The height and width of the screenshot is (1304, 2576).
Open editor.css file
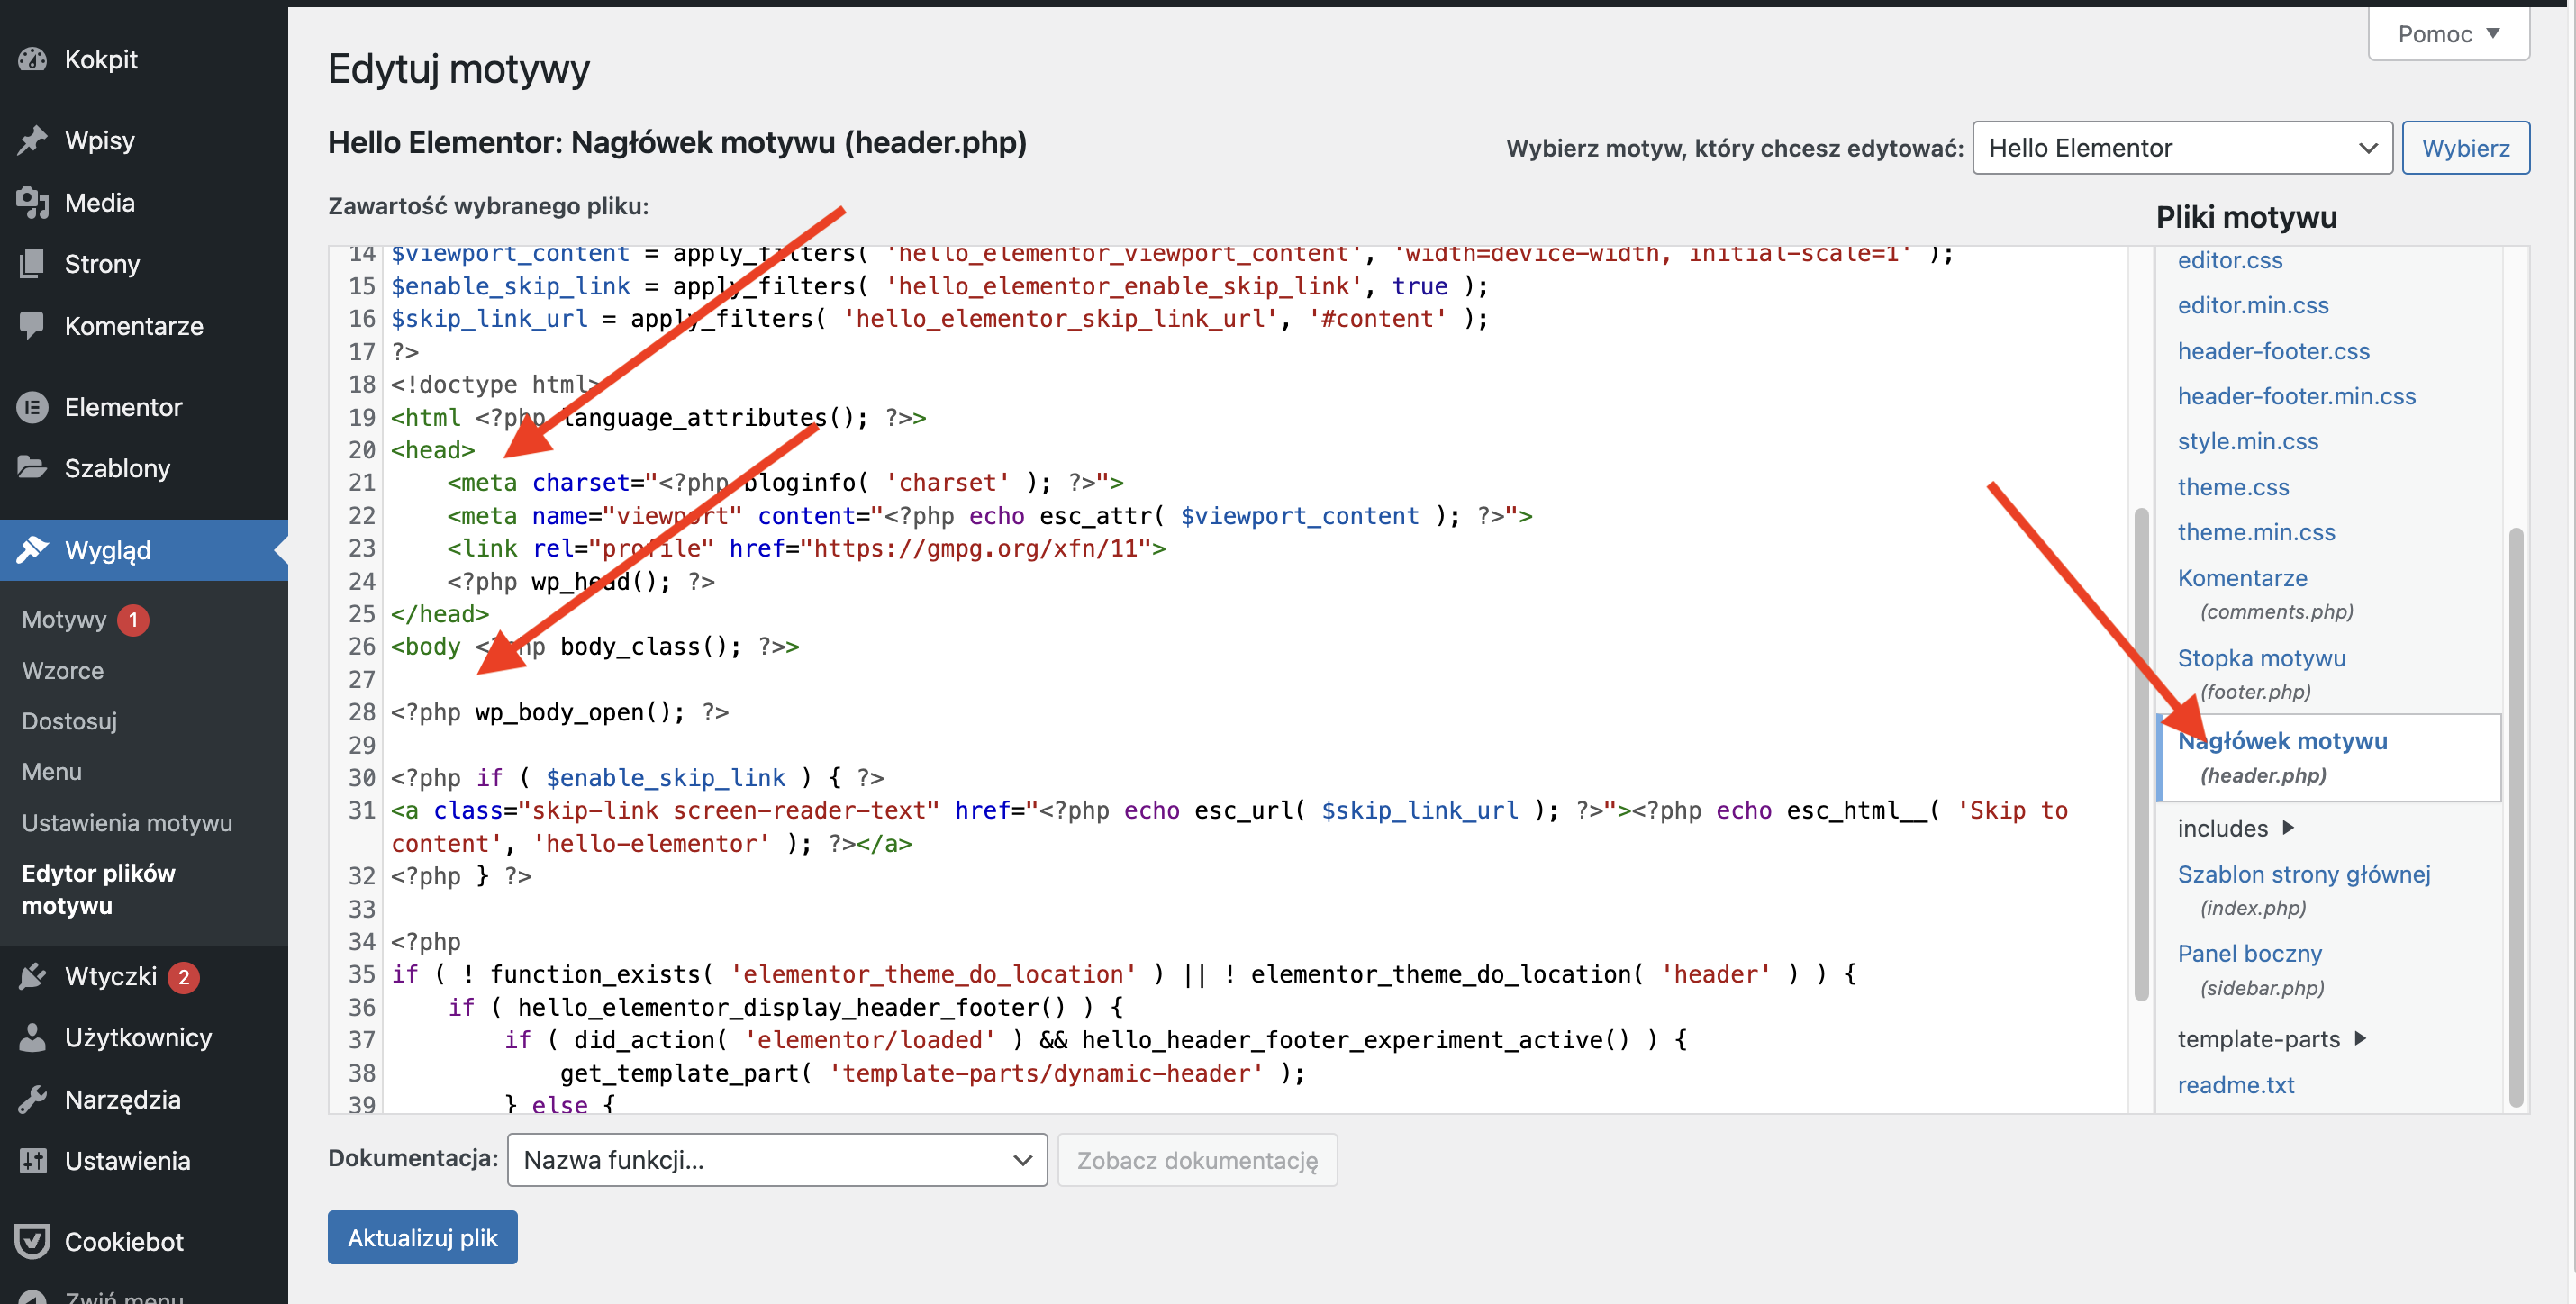2230,260
